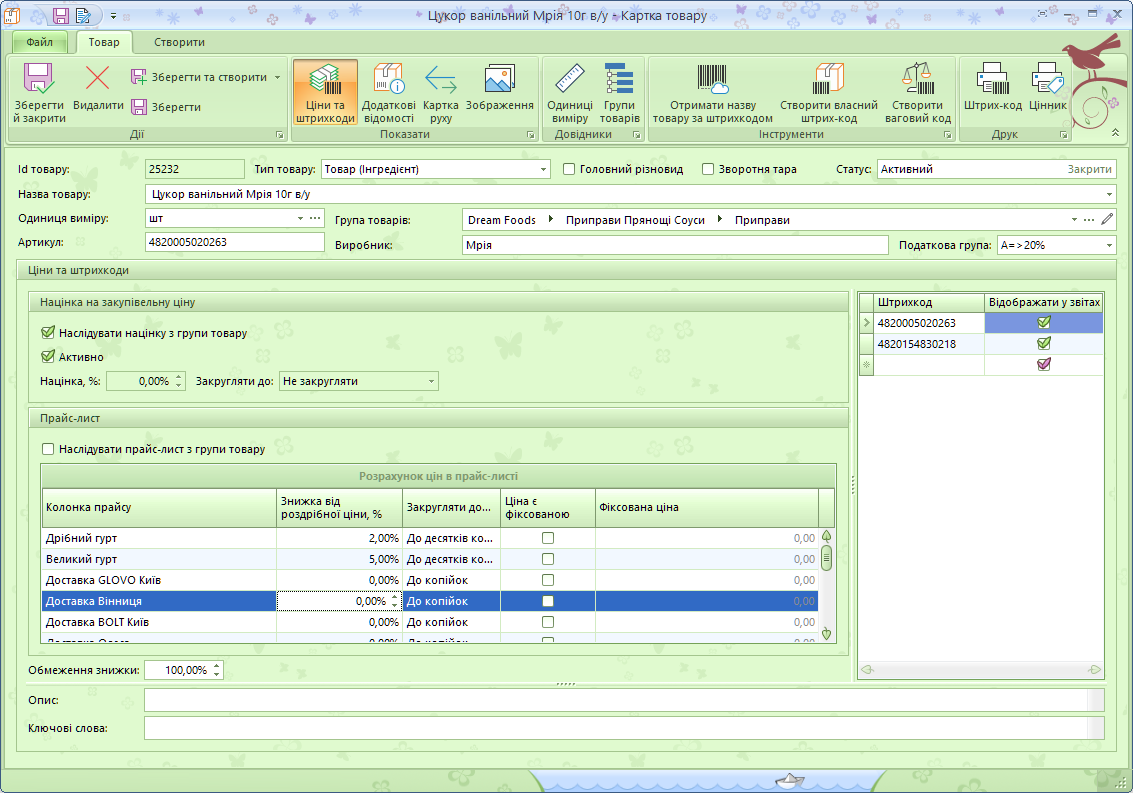Open the Файл tab
This screenshot has width=1133, height=793.
click(x=40, y=42)
